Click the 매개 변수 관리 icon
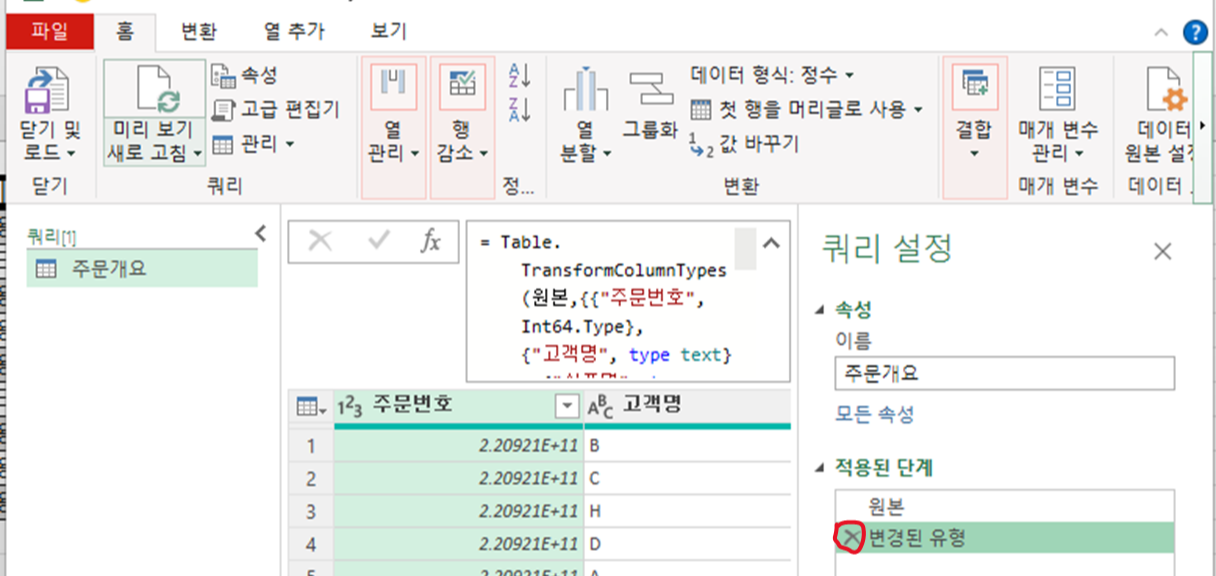The height and width of the screenshot is (576, 1216). coord(1058,90)
